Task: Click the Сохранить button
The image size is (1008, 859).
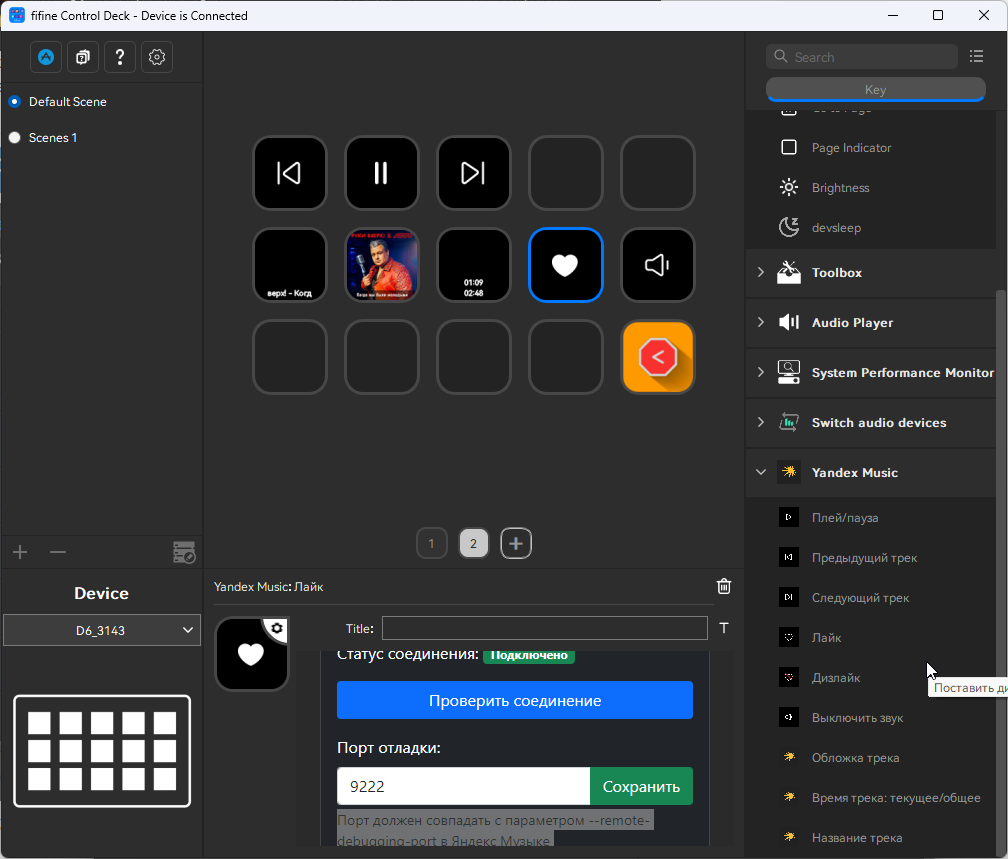Action: coord(641,786)
